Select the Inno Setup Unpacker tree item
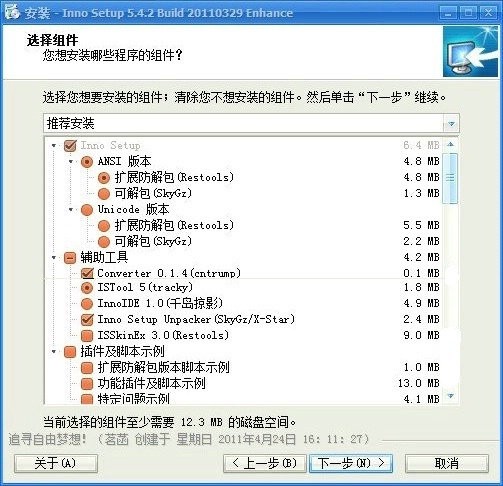This screenshot has width=503, height=486. click(x=196, y=319)
